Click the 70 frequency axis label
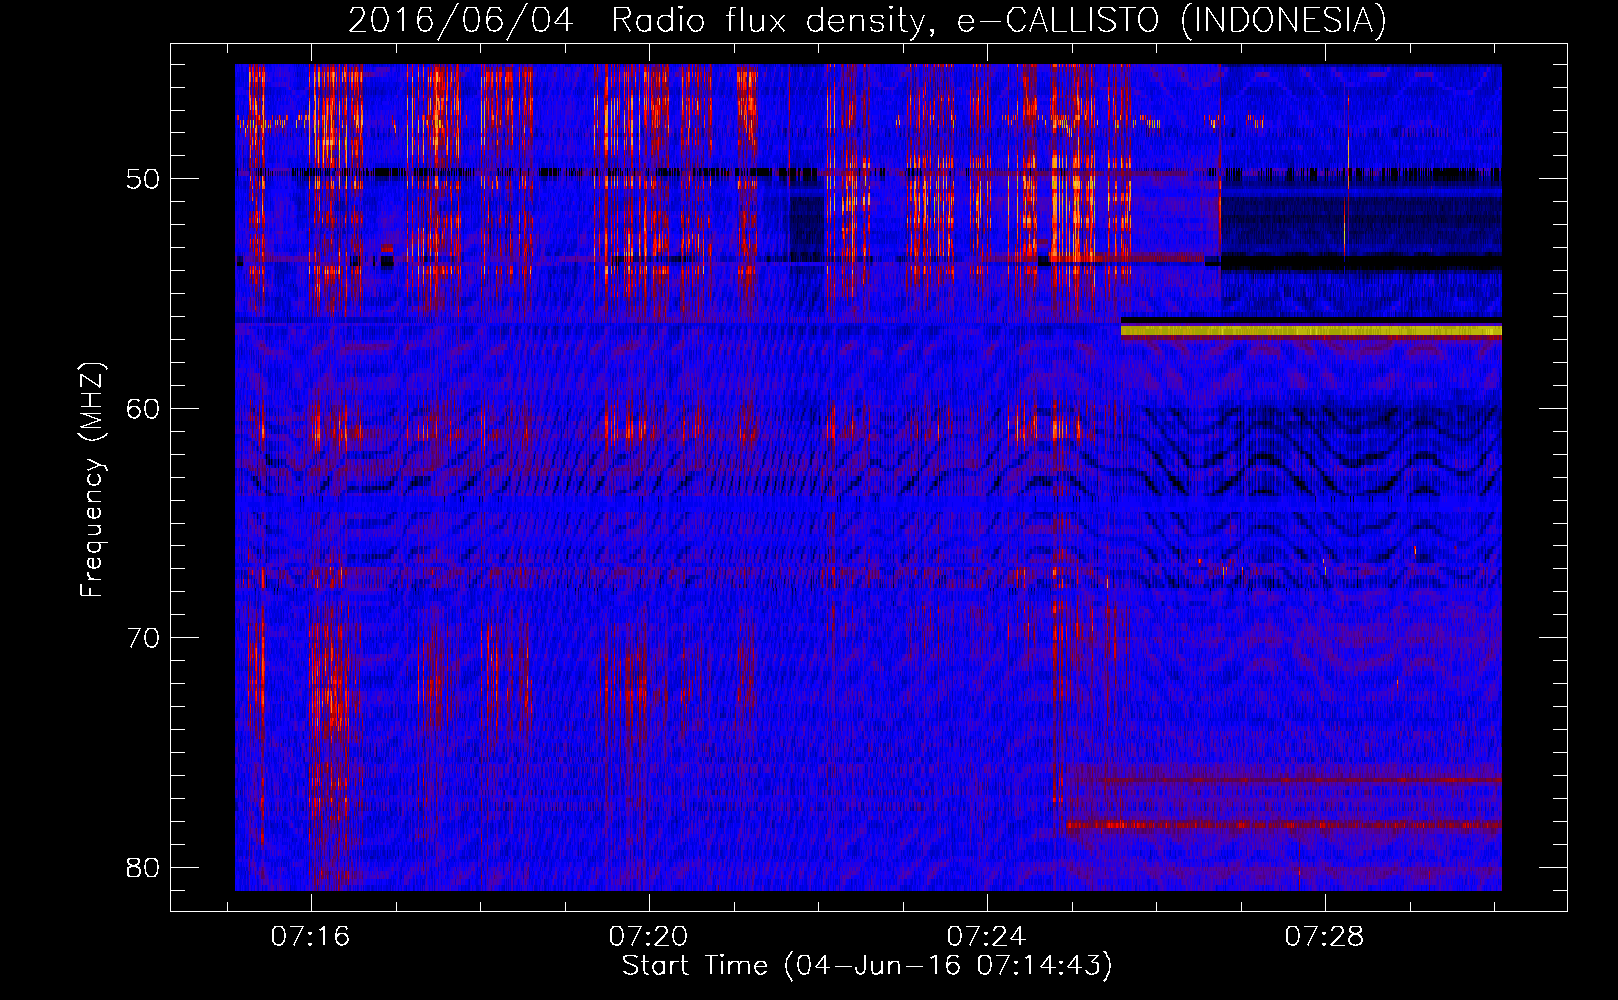The width and height of the screenshot is (1618, 1000). pos(143,638)
